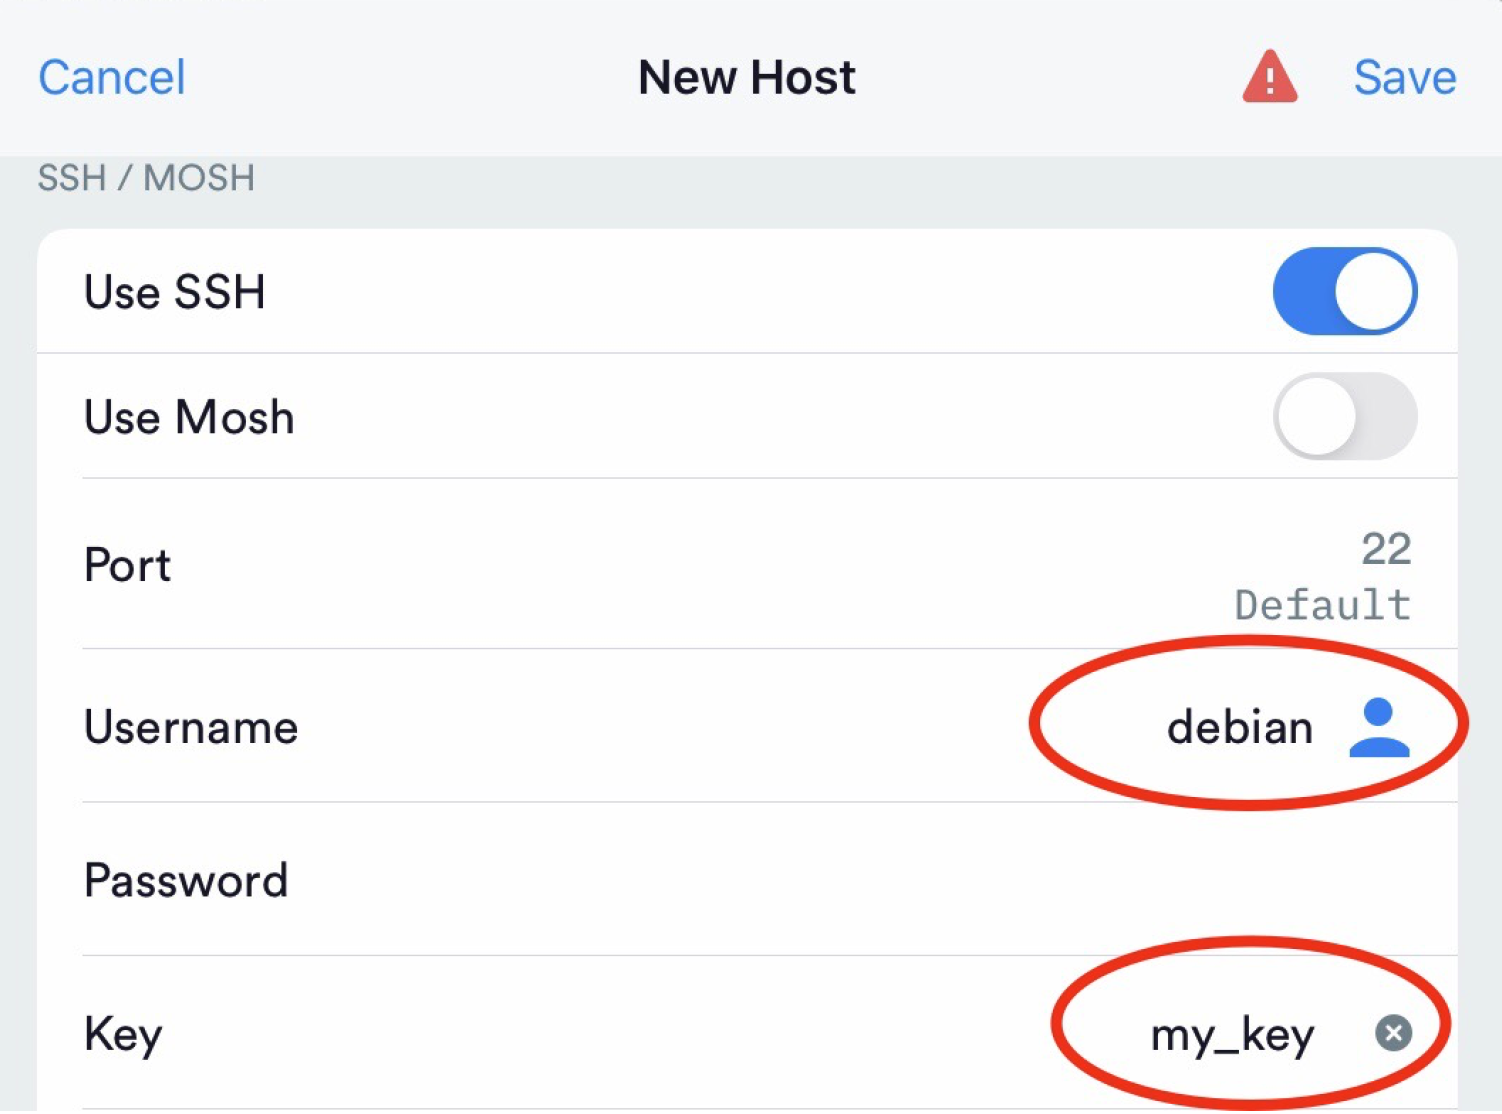Tap the New Host title

747,77
